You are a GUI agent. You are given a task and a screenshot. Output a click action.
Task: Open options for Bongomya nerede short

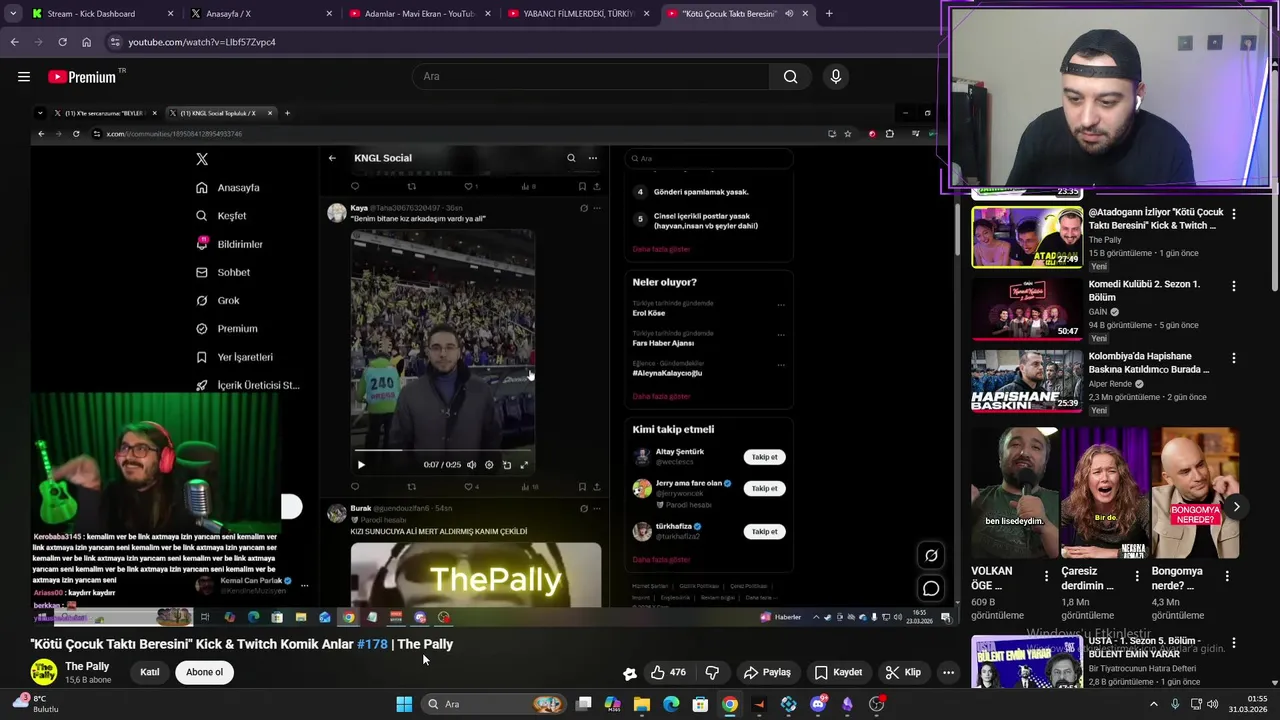click(x=1227, y=577)
